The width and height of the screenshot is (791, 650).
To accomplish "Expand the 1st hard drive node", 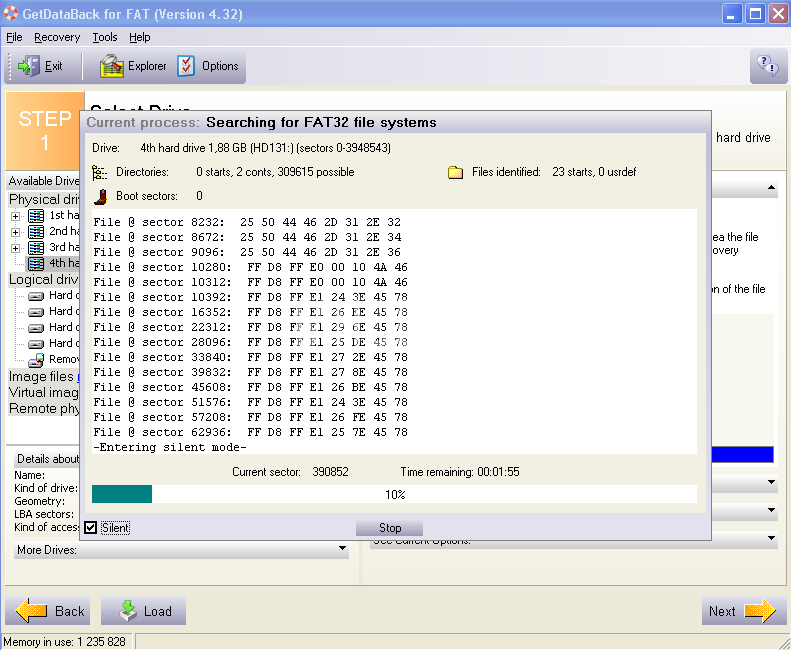I will pos(16,216).
